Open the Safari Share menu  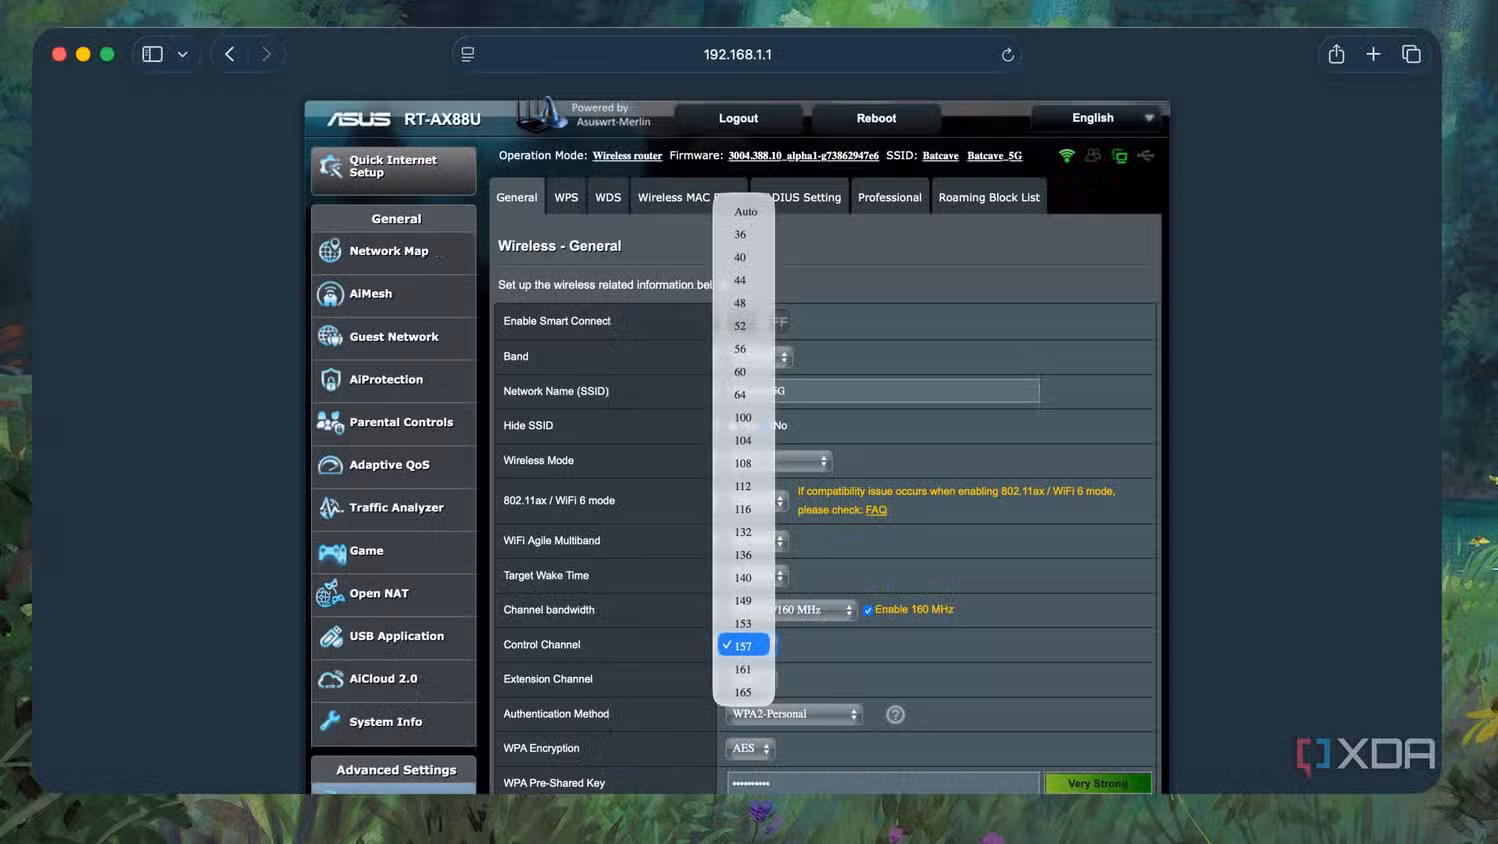click(1336, 54)
